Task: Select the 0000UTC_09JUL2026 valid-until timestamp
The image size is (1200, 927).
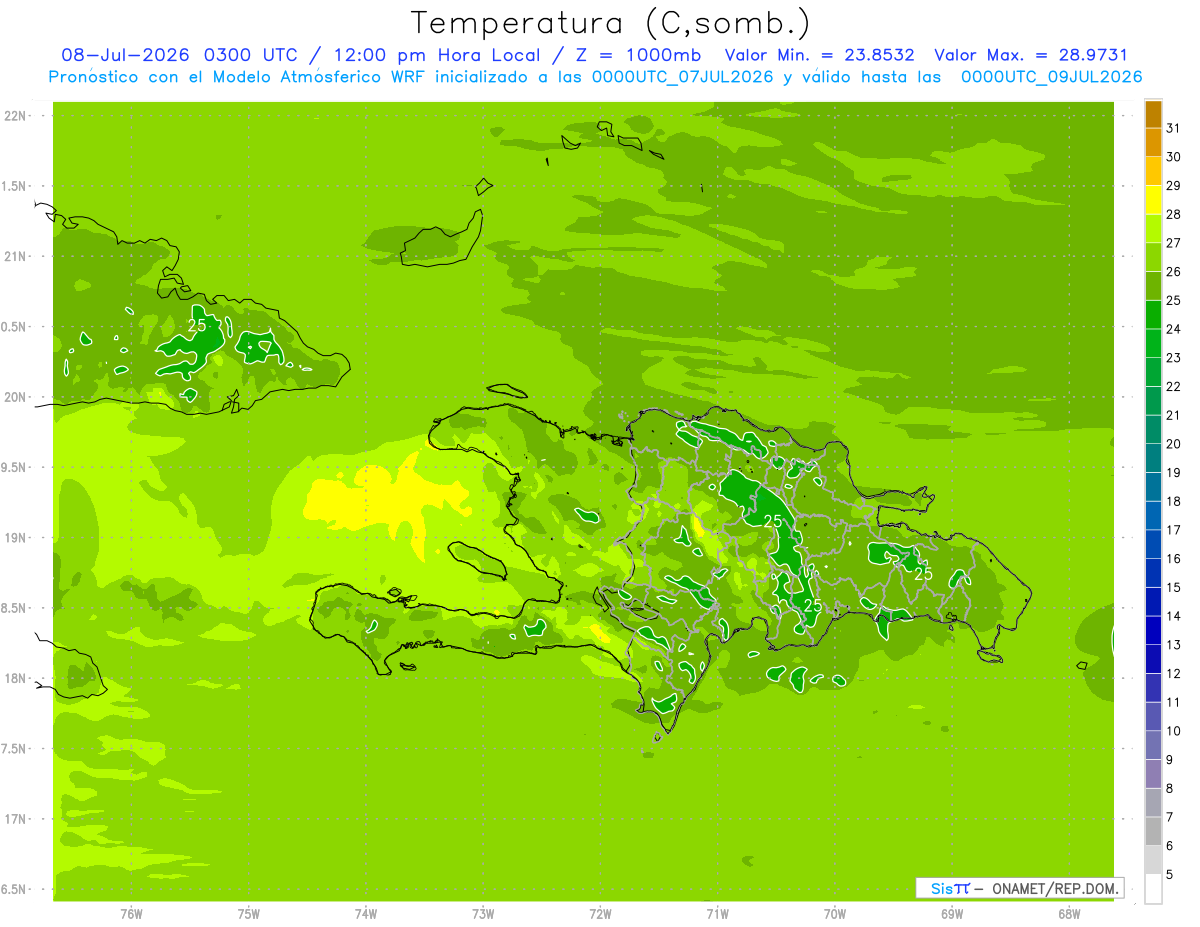Action: 1052,77
